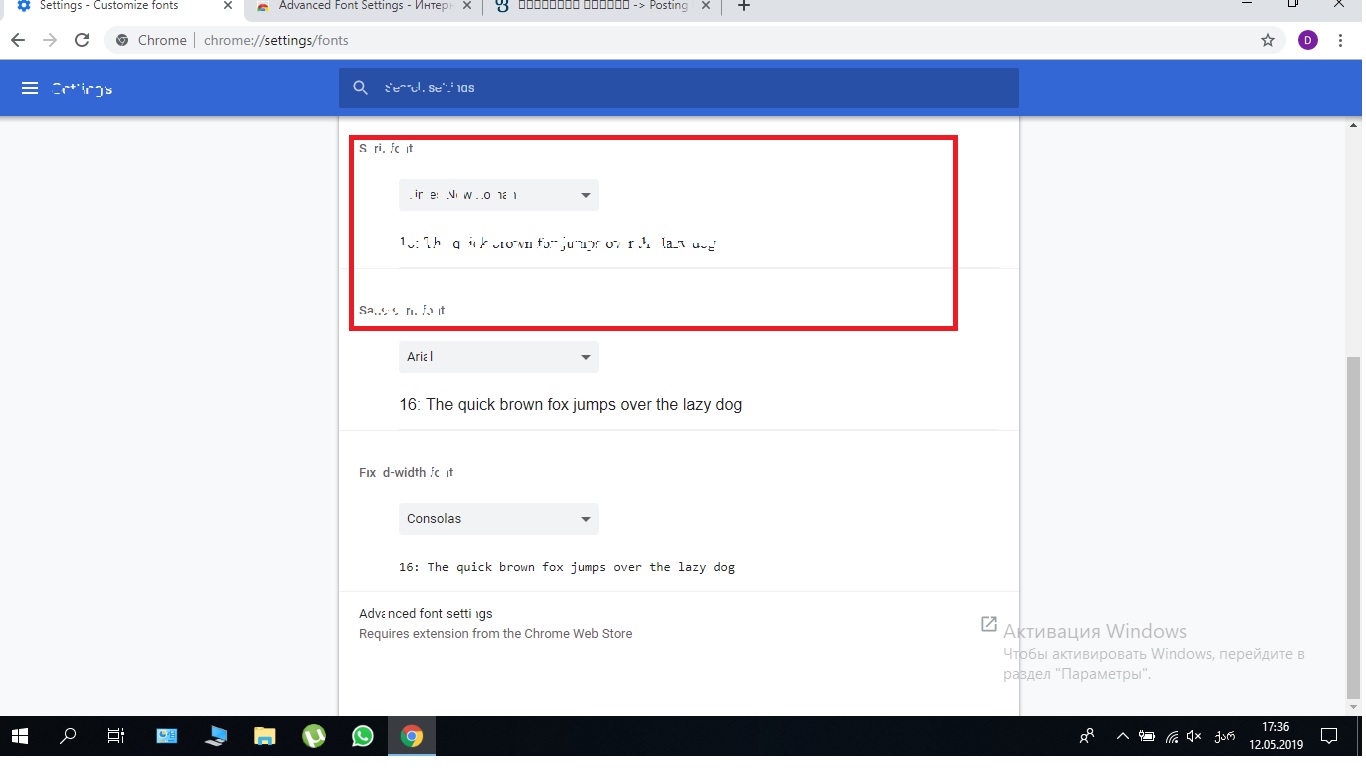Open File Explorer from the taskbar

coord(264,737)
